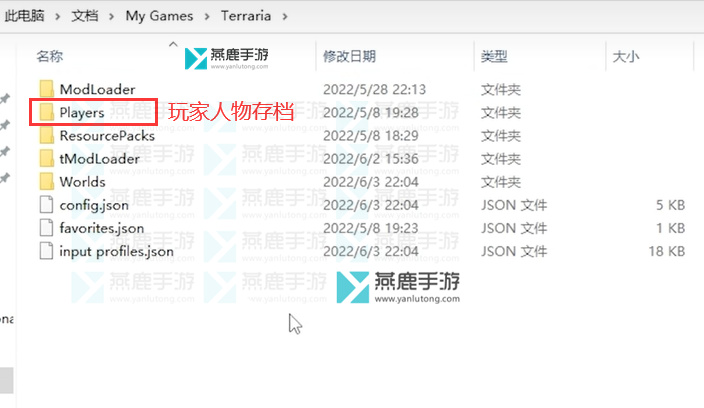704x408 pixels.
Task: Select the config.json file name
Action: tap(94, 205)
